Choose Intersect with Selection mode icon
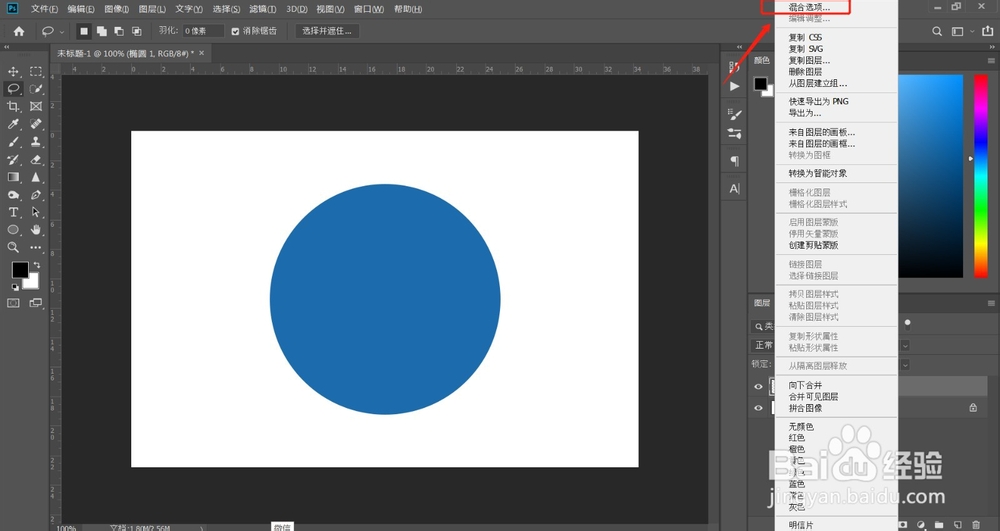The width and height of the screenshot is (1000, 531). pos(136,31)
